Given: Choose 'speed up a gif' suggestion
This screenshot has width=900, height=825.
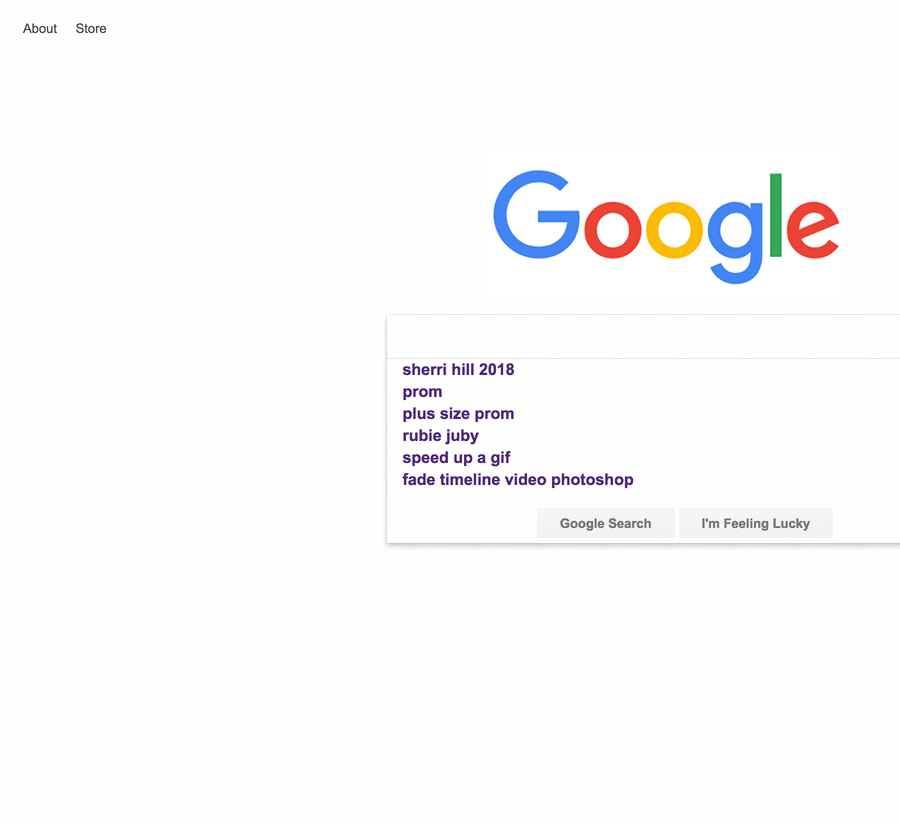Looking at the screenshot, I should pos(456,458).
